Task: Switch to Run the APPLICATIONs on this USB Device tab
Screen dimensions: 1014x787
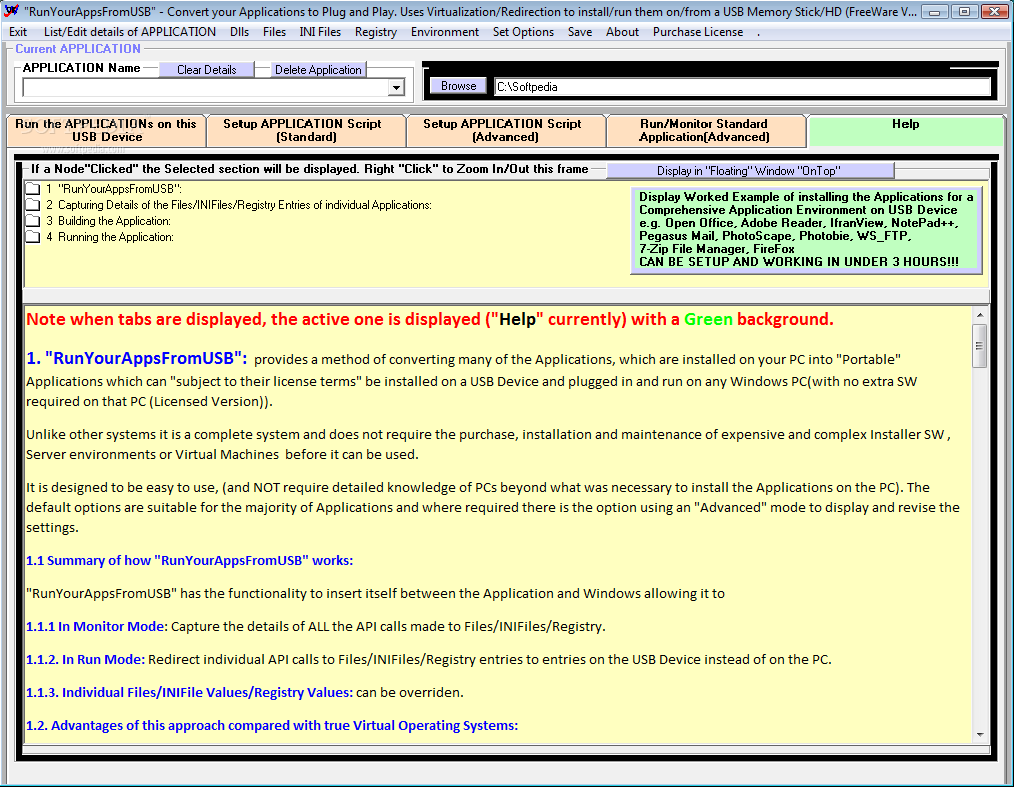Action: pyautogui.click(x=106, y=130)
